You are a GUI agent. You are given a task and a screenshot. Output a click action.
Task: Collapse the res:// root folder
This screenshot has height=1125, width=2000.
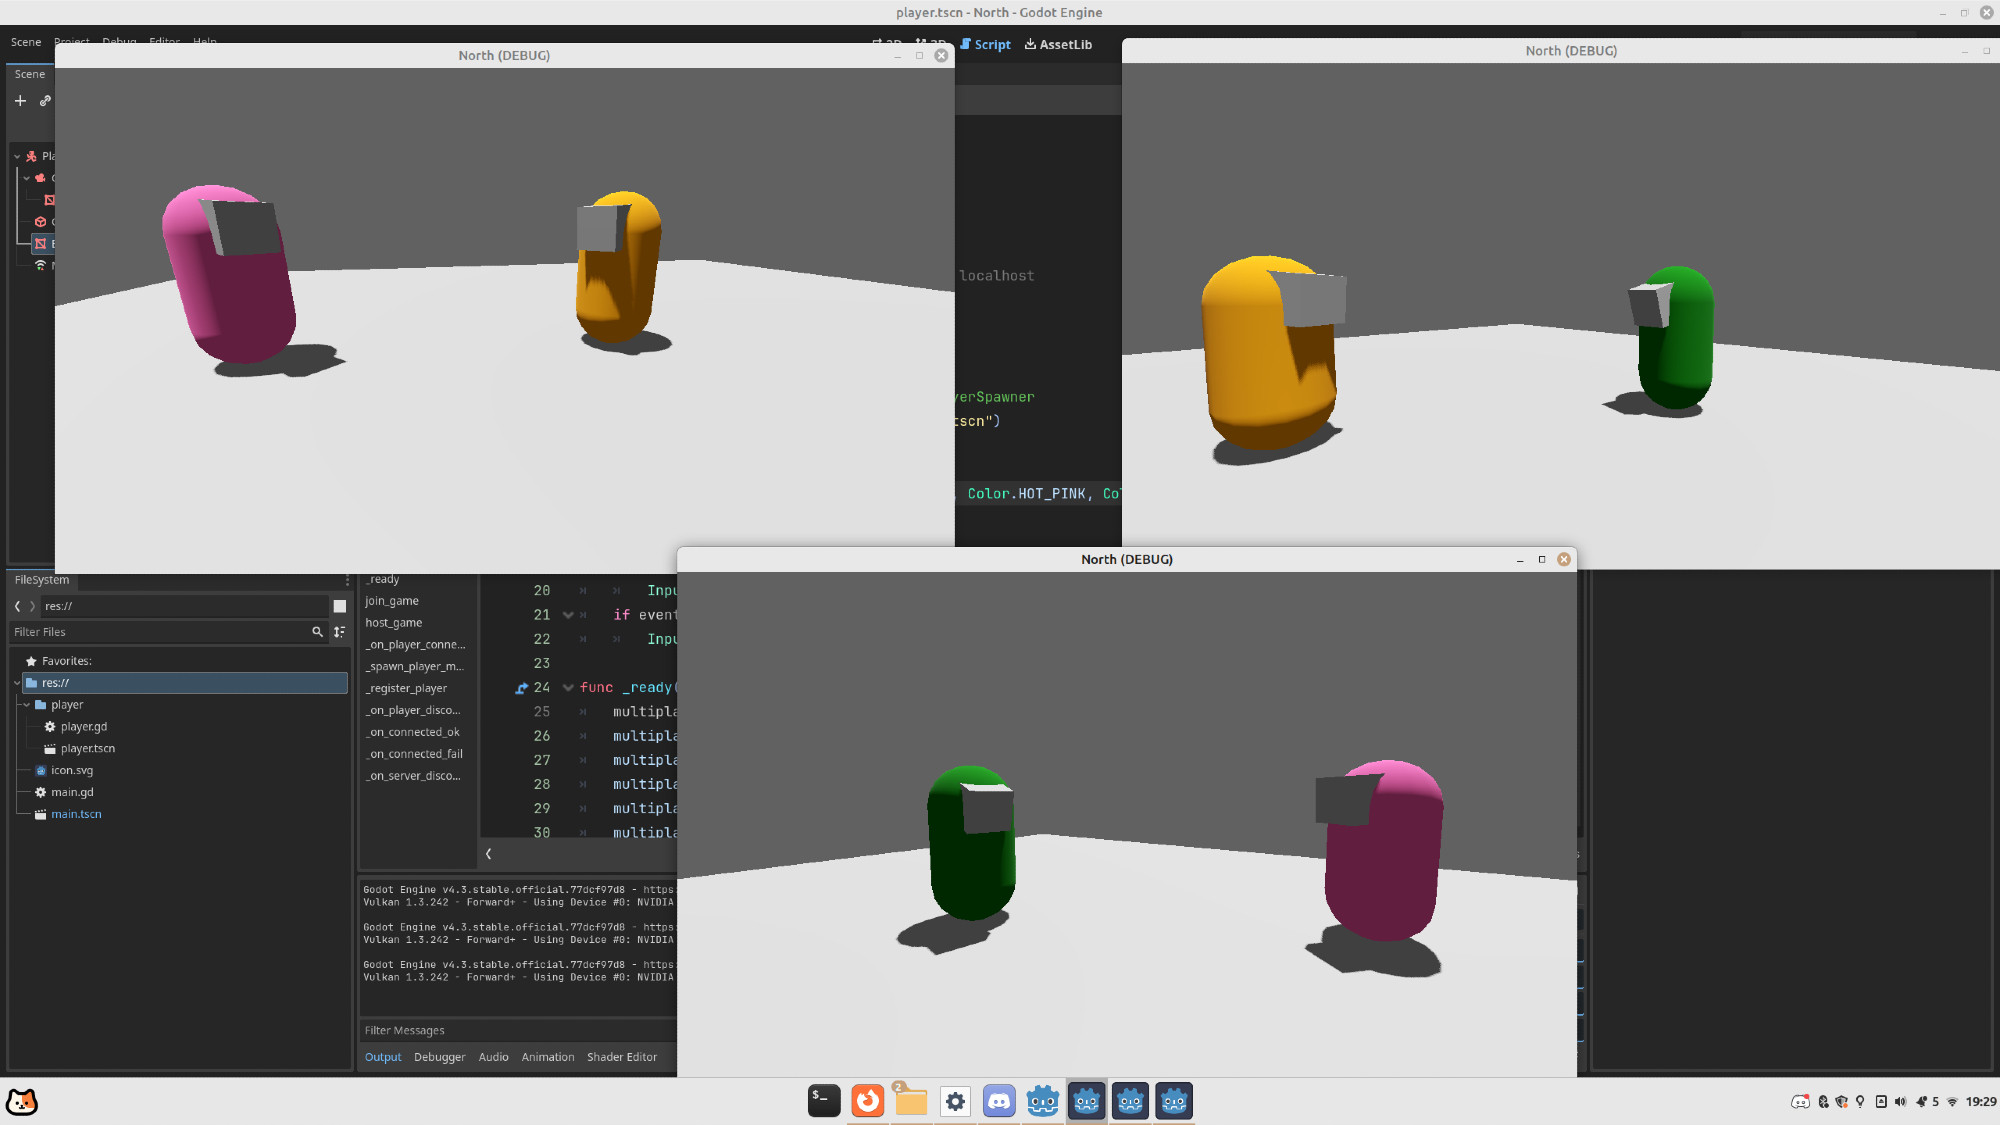click(x=17, y=683)
